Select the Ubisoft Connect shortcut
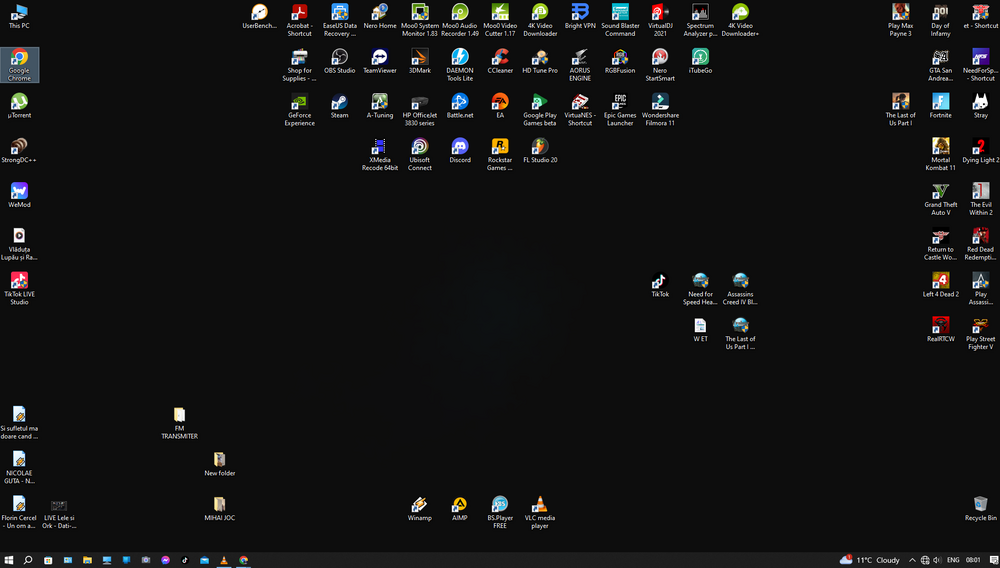The image size is (1000, 568). point(420,154)
